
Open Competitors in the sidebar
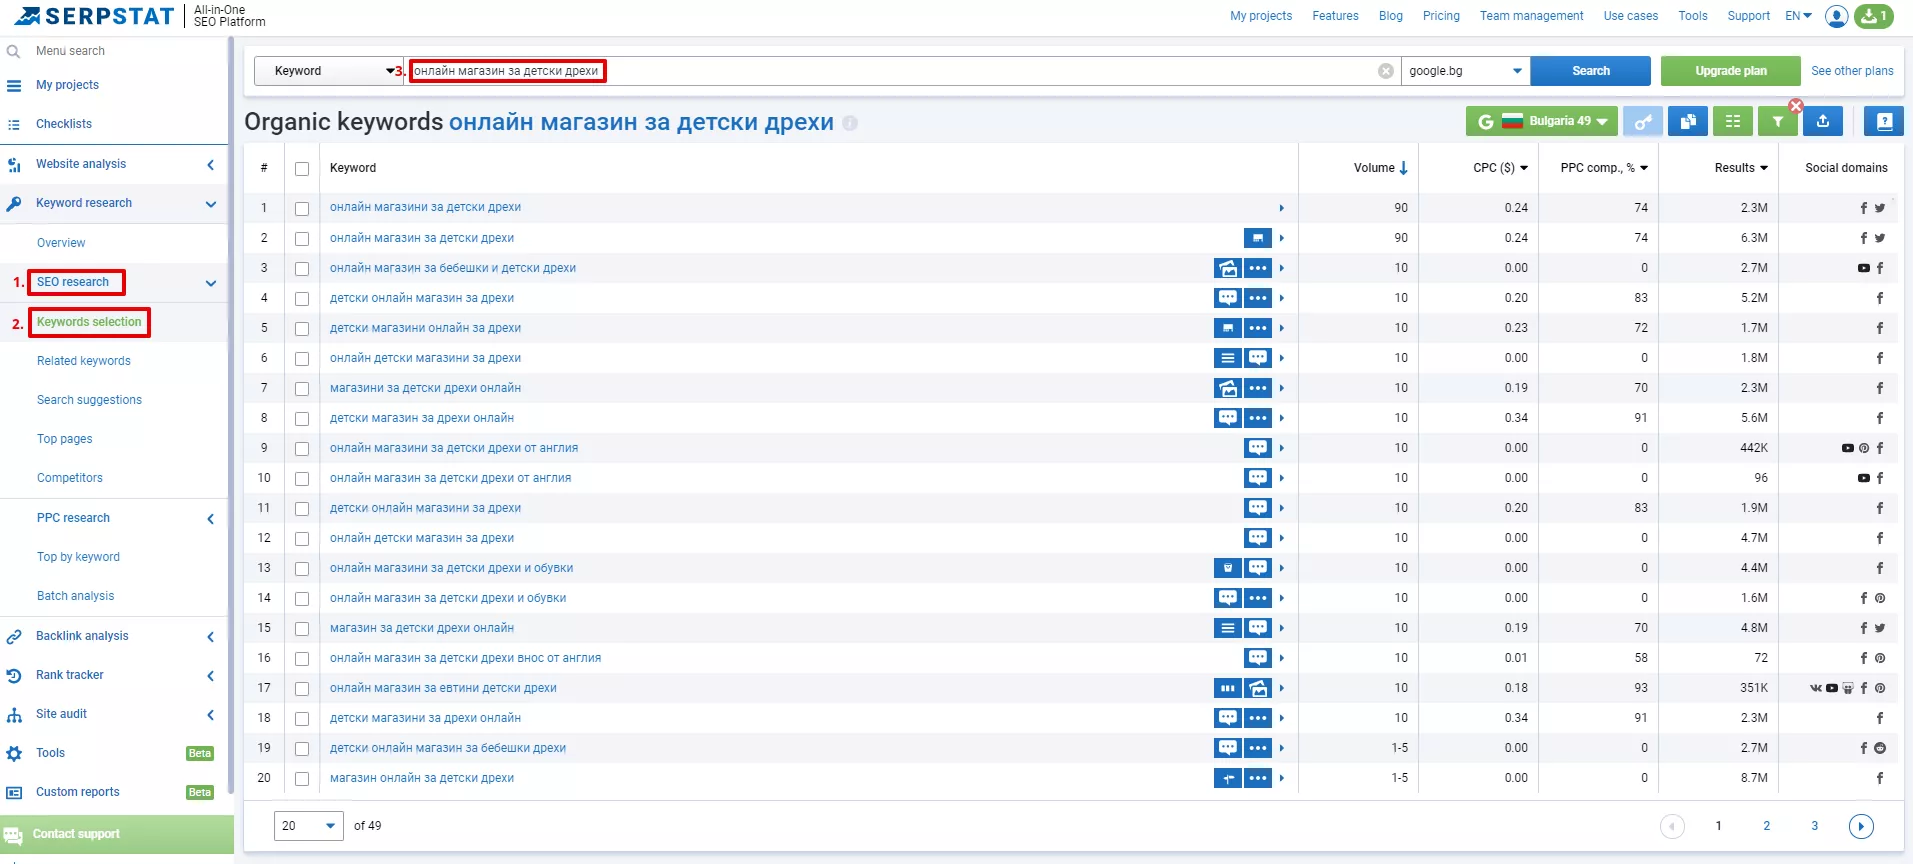pos(70,478)
